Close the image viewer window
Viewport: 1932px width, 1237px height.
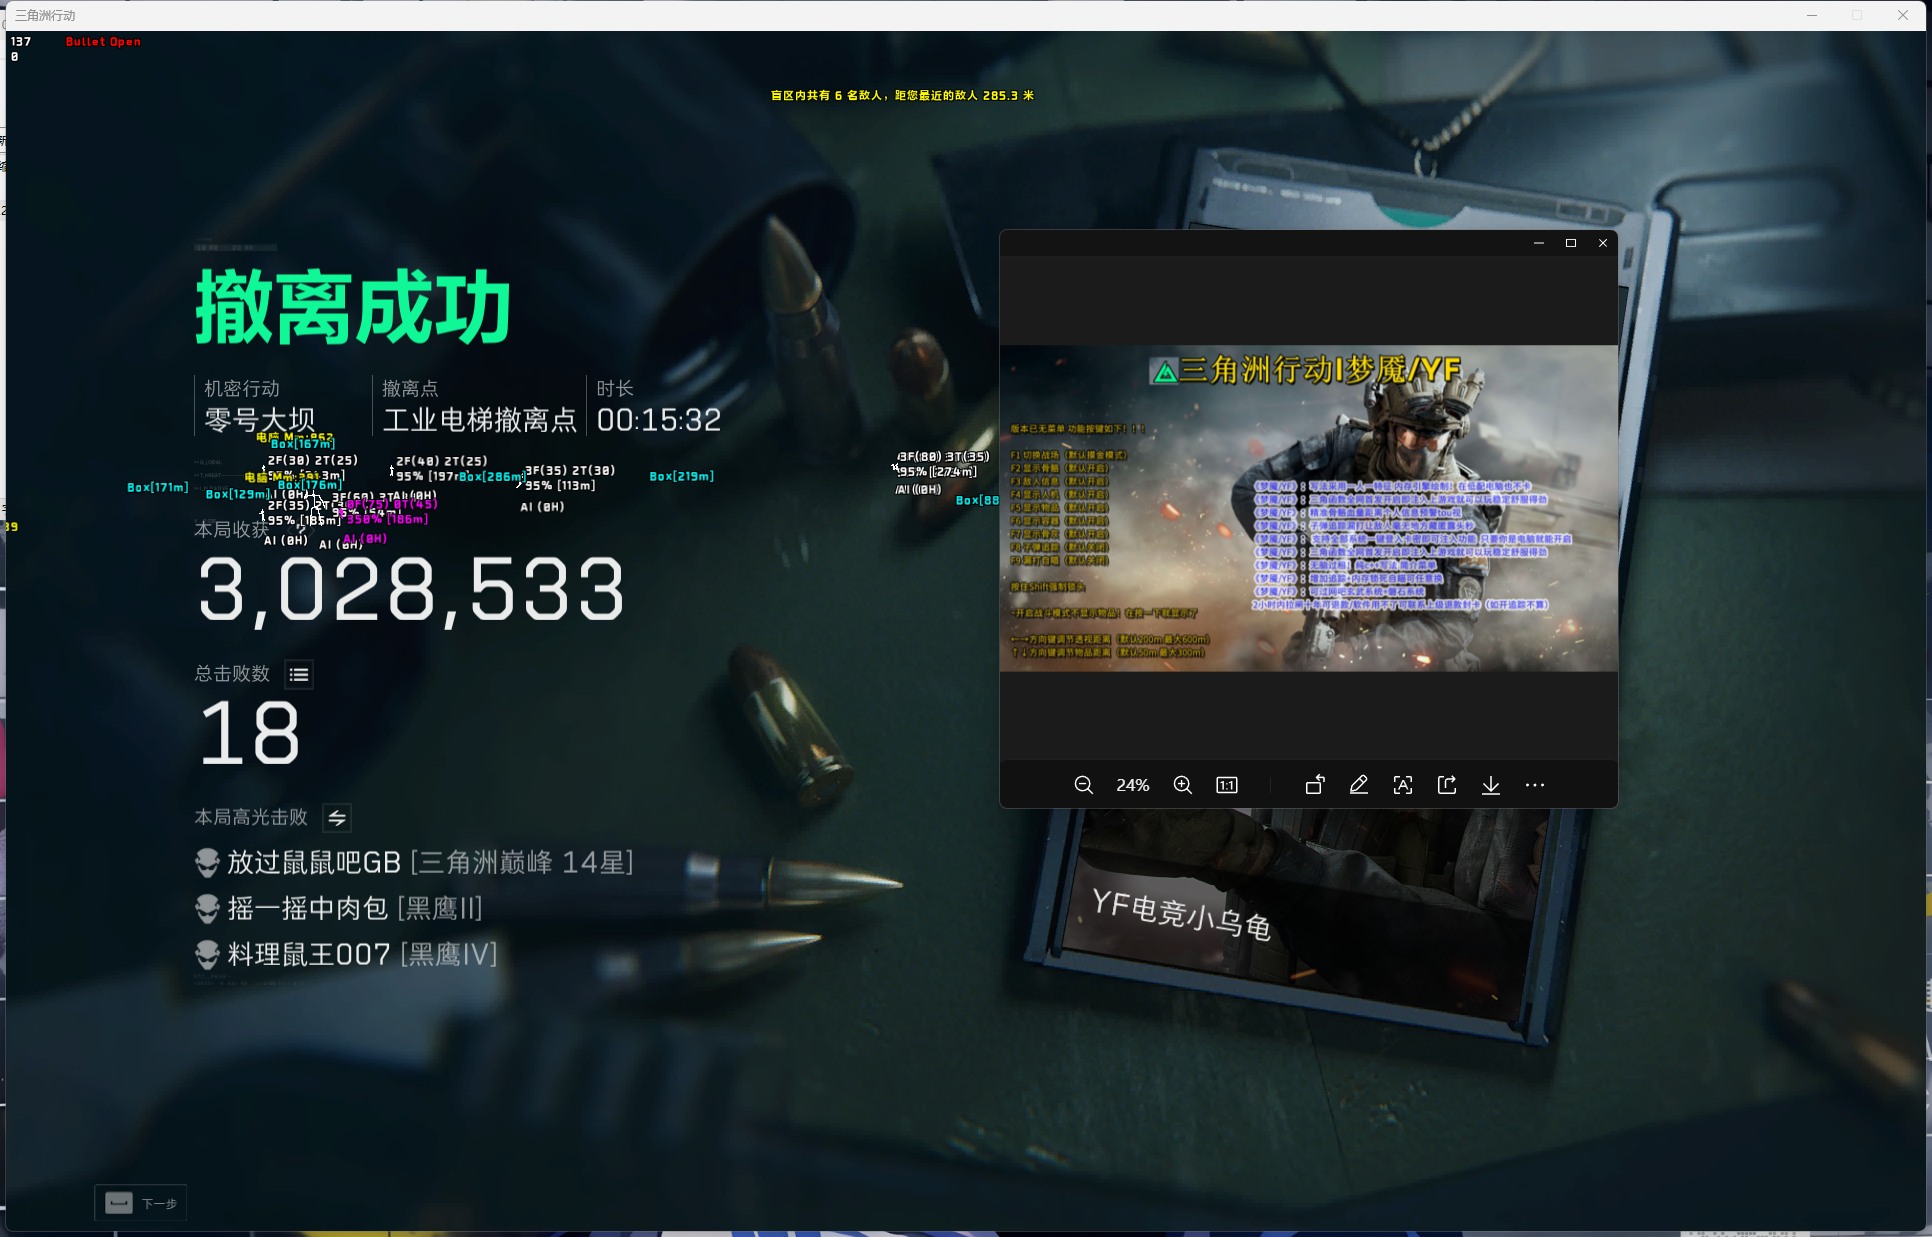click(x=1603, y=243)
